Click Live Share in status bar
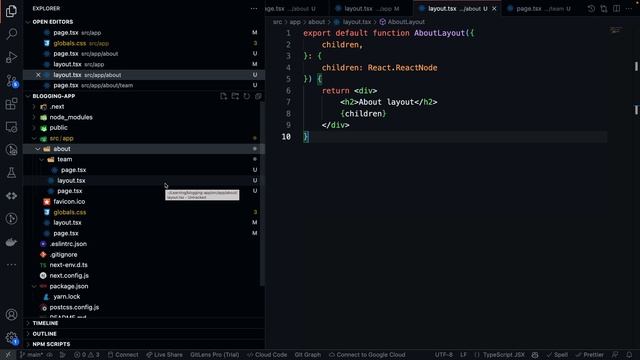Image resolution: width=640 pixels, height=360 pixels. click(x=165, y=355)
